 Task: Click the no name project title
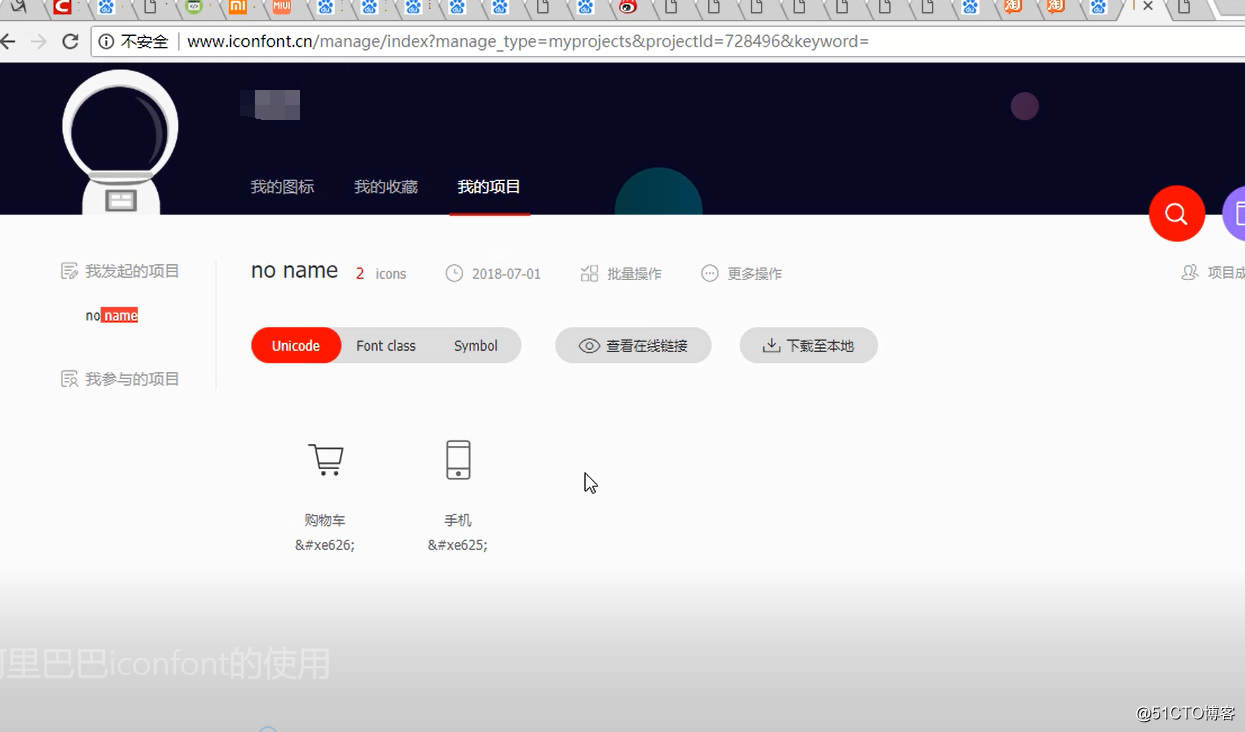pyautogui.click(x=294, y=271)
